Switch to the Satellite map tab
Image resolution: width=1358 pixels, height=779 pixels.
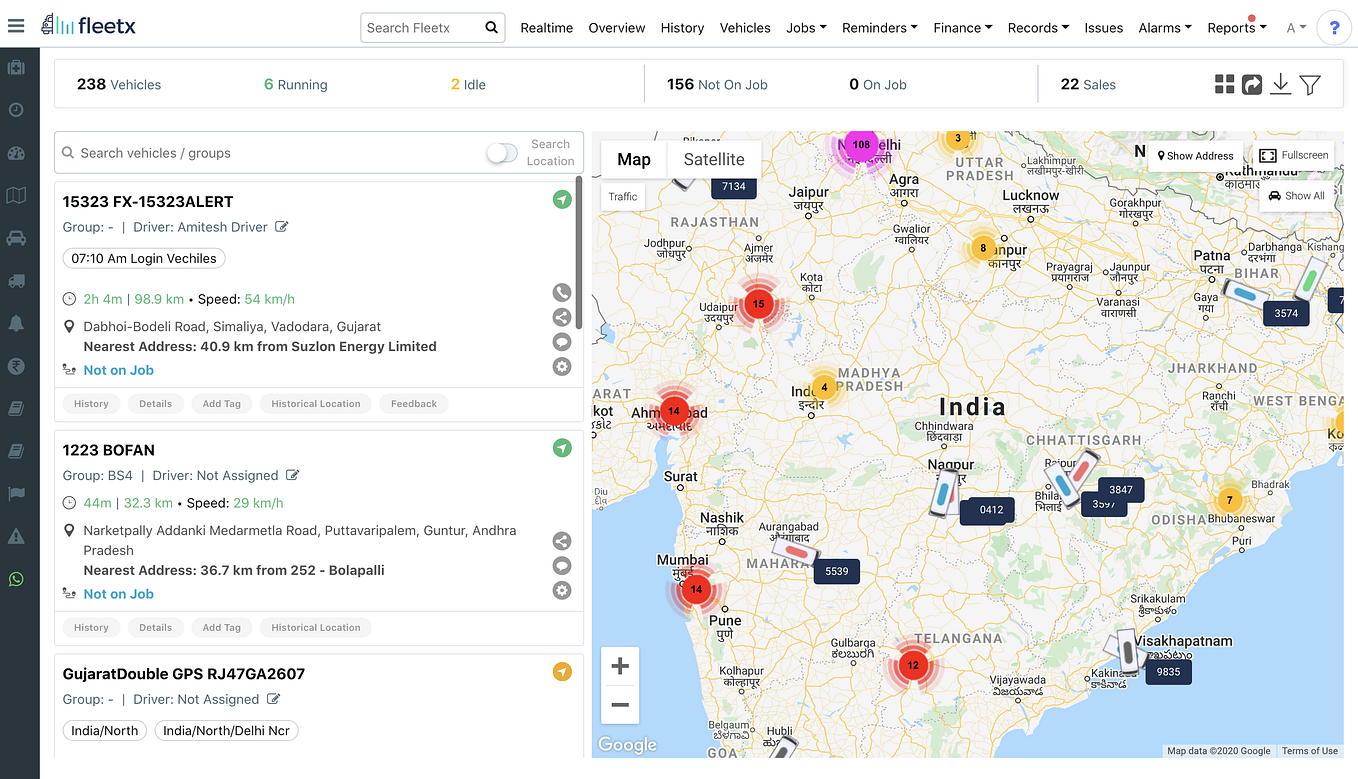tap(713, 159)
